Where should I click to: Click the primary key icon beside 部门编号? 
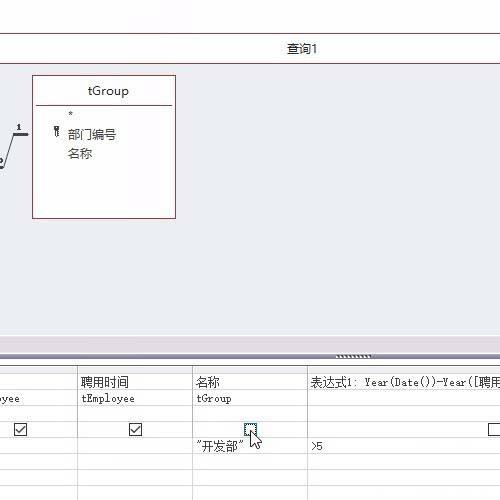(x=56, y=131)
